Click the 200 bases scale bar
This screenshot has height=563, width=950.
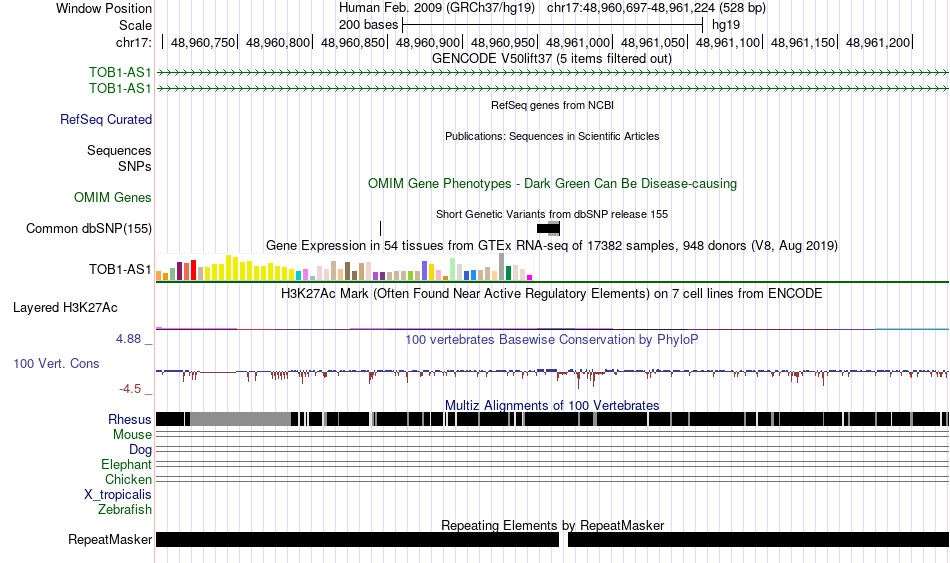(552, 25)
